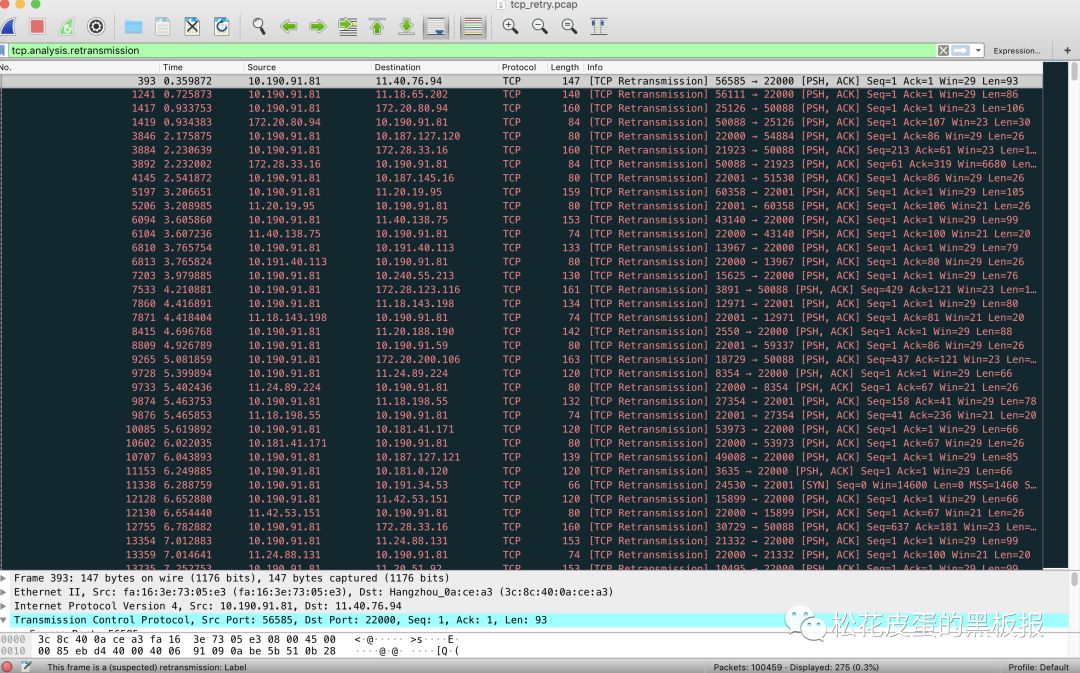The width and height of the screenshot is (1080, 673).
Task: Select packet 13354 row
Action: click(521, 541)
